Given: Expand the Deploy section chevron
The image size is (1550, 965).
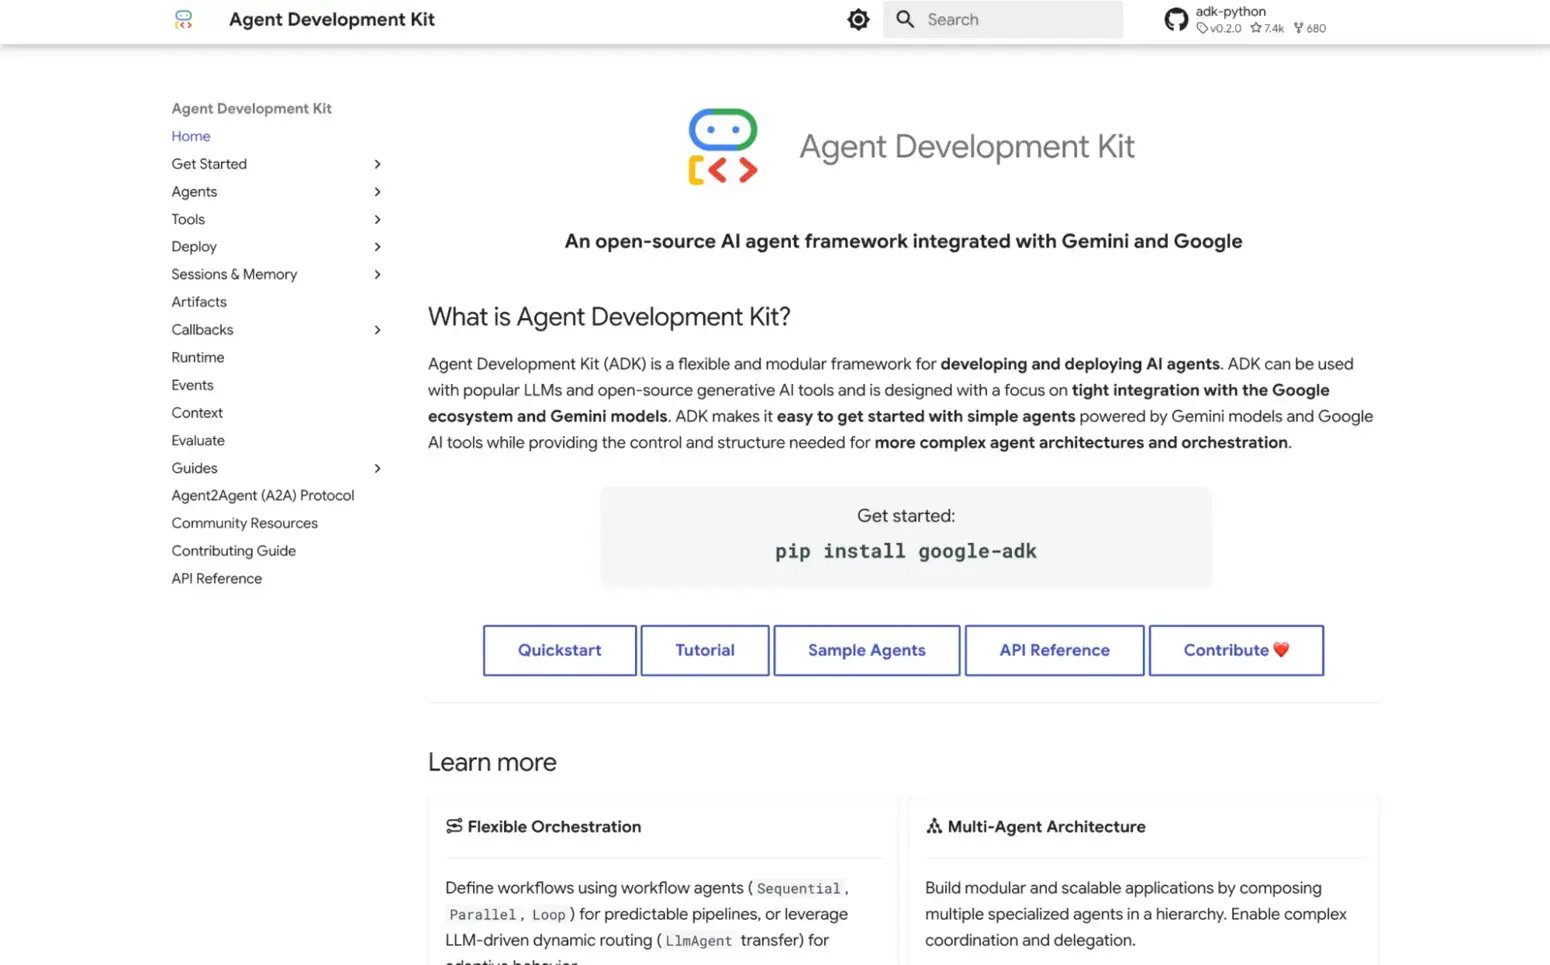Looking at the screenshot, I should click(x=377, y=247).
